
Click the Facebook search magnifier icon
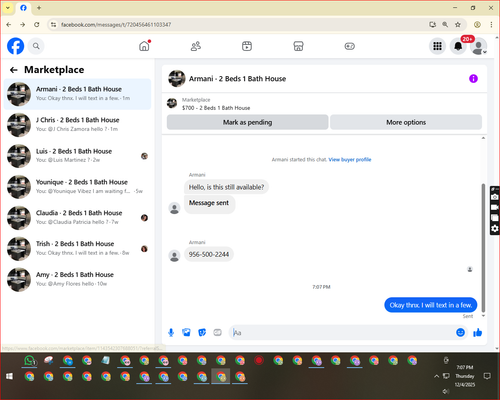tap(36, 46)
